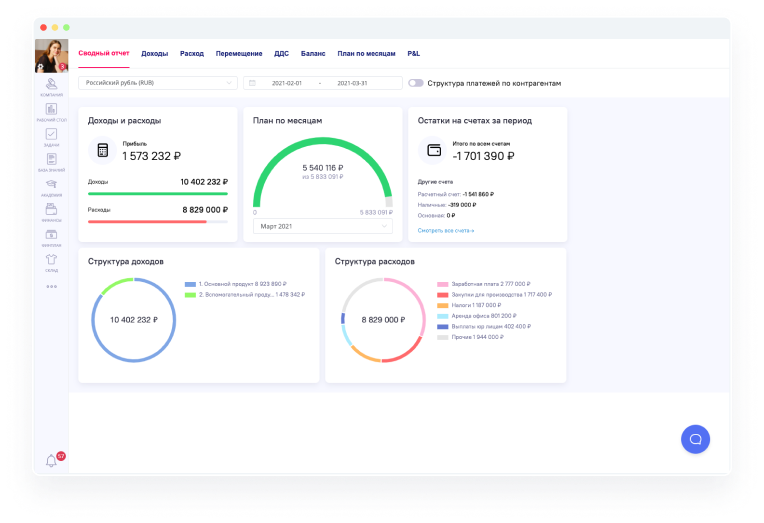Open Финансы section in the sidebar
The width and height of the screenshot is (764, 523).
coord(51,213)
